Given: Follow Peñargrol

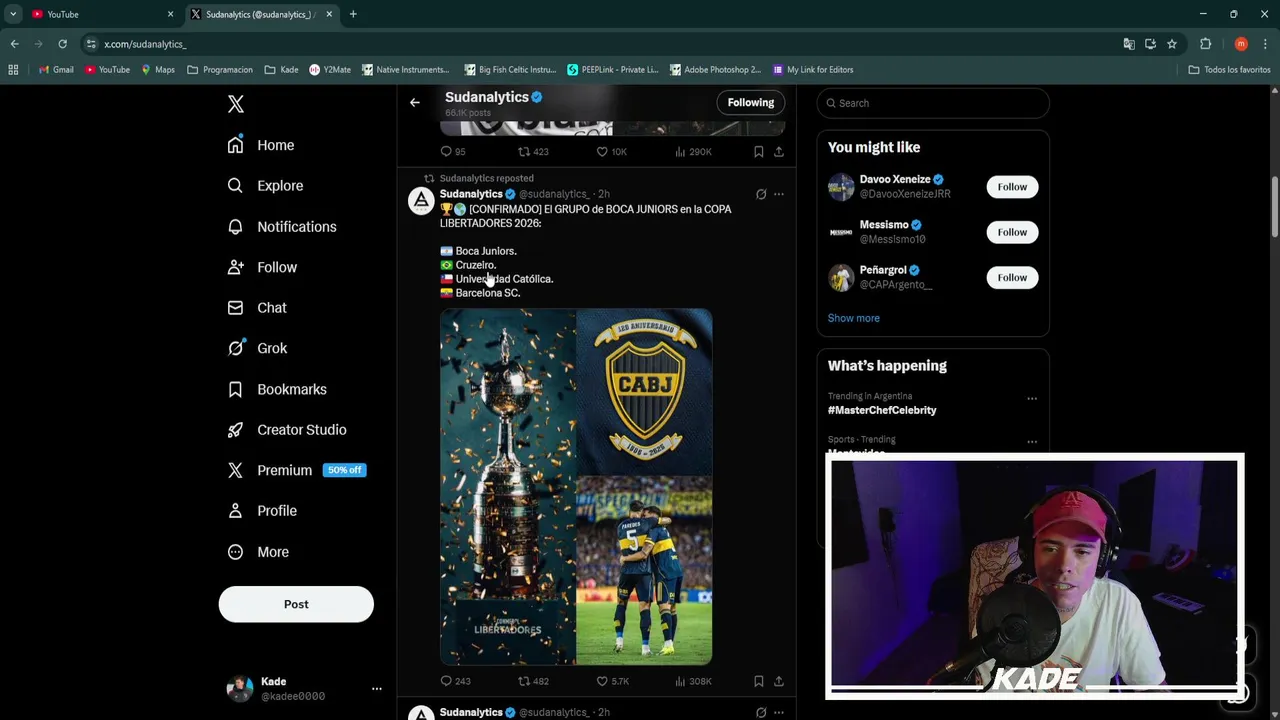Looking at the screenshot, I should pyautogui.click(x=1012, y=277).
